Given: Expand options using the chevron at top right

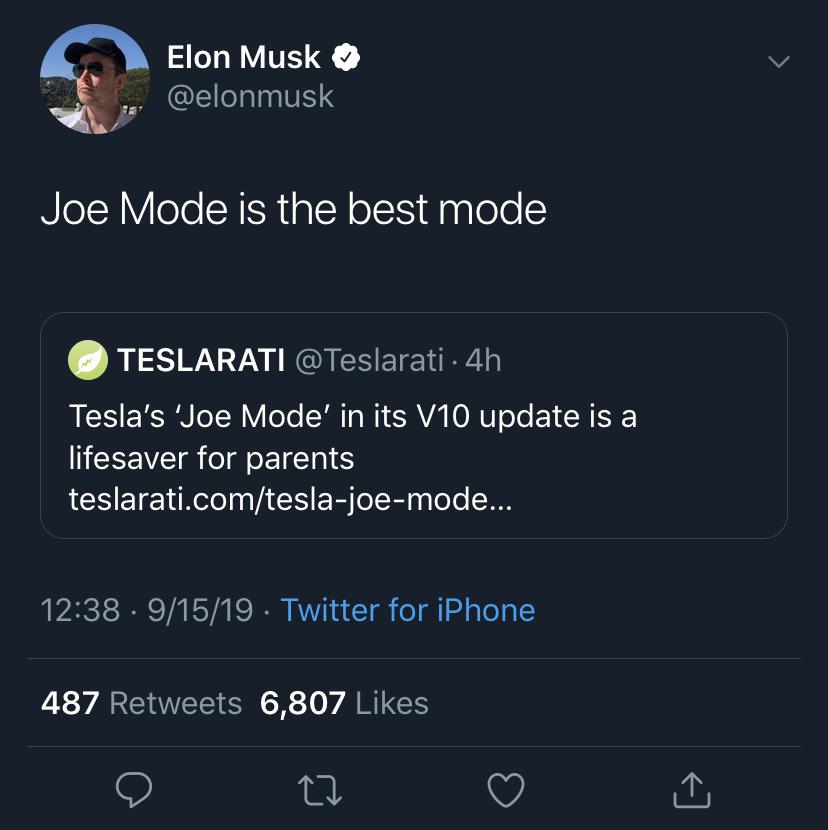Looking at the screenshot, I should pos(778,62).
